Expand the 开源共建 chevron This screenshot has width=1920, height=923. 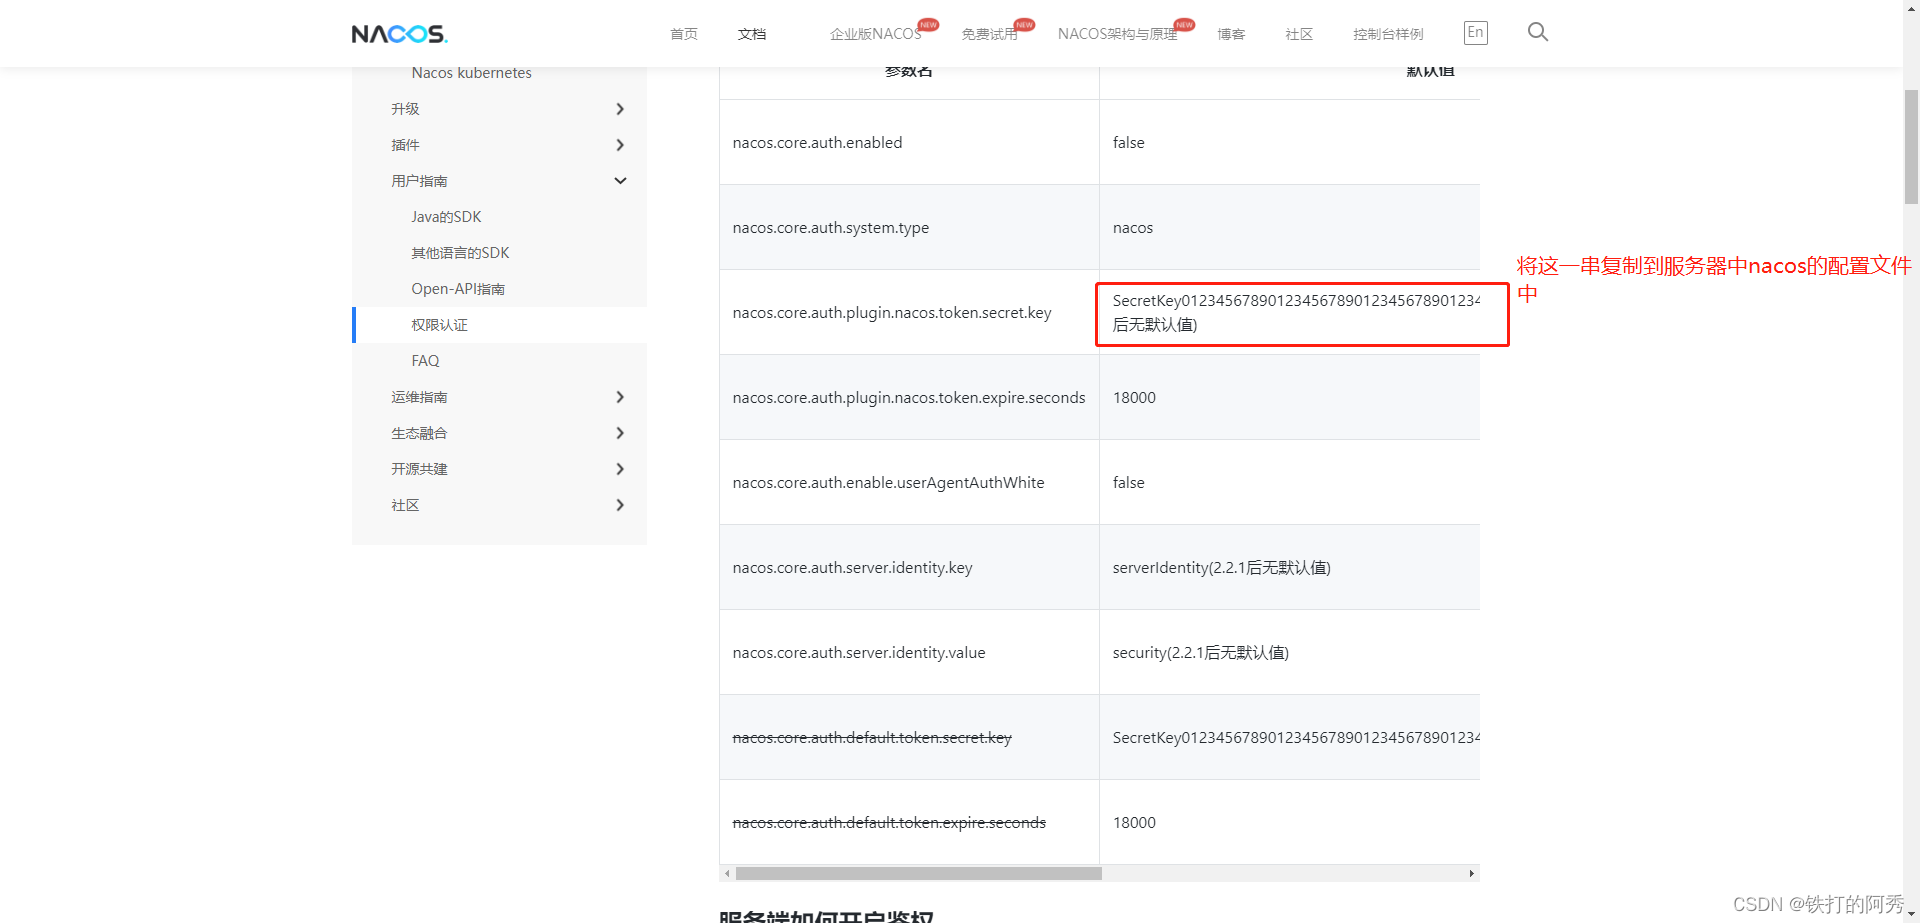pos(620,469)
